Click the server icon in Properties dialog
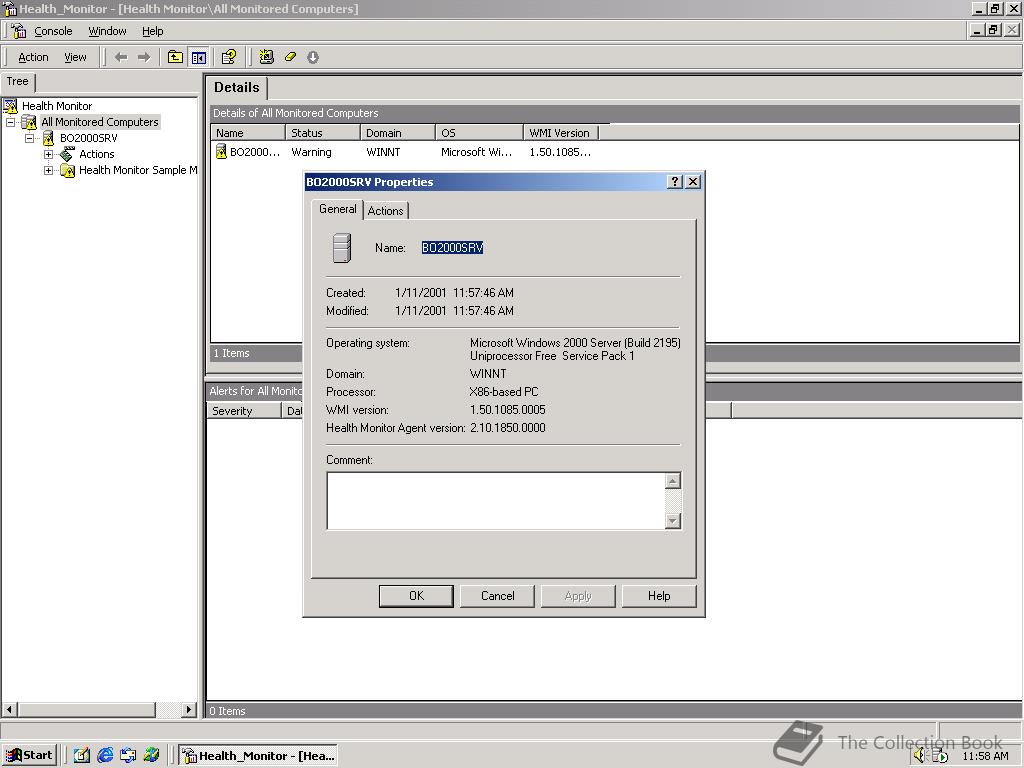This screenshot has height=768, width=1024. pos(342,248)
